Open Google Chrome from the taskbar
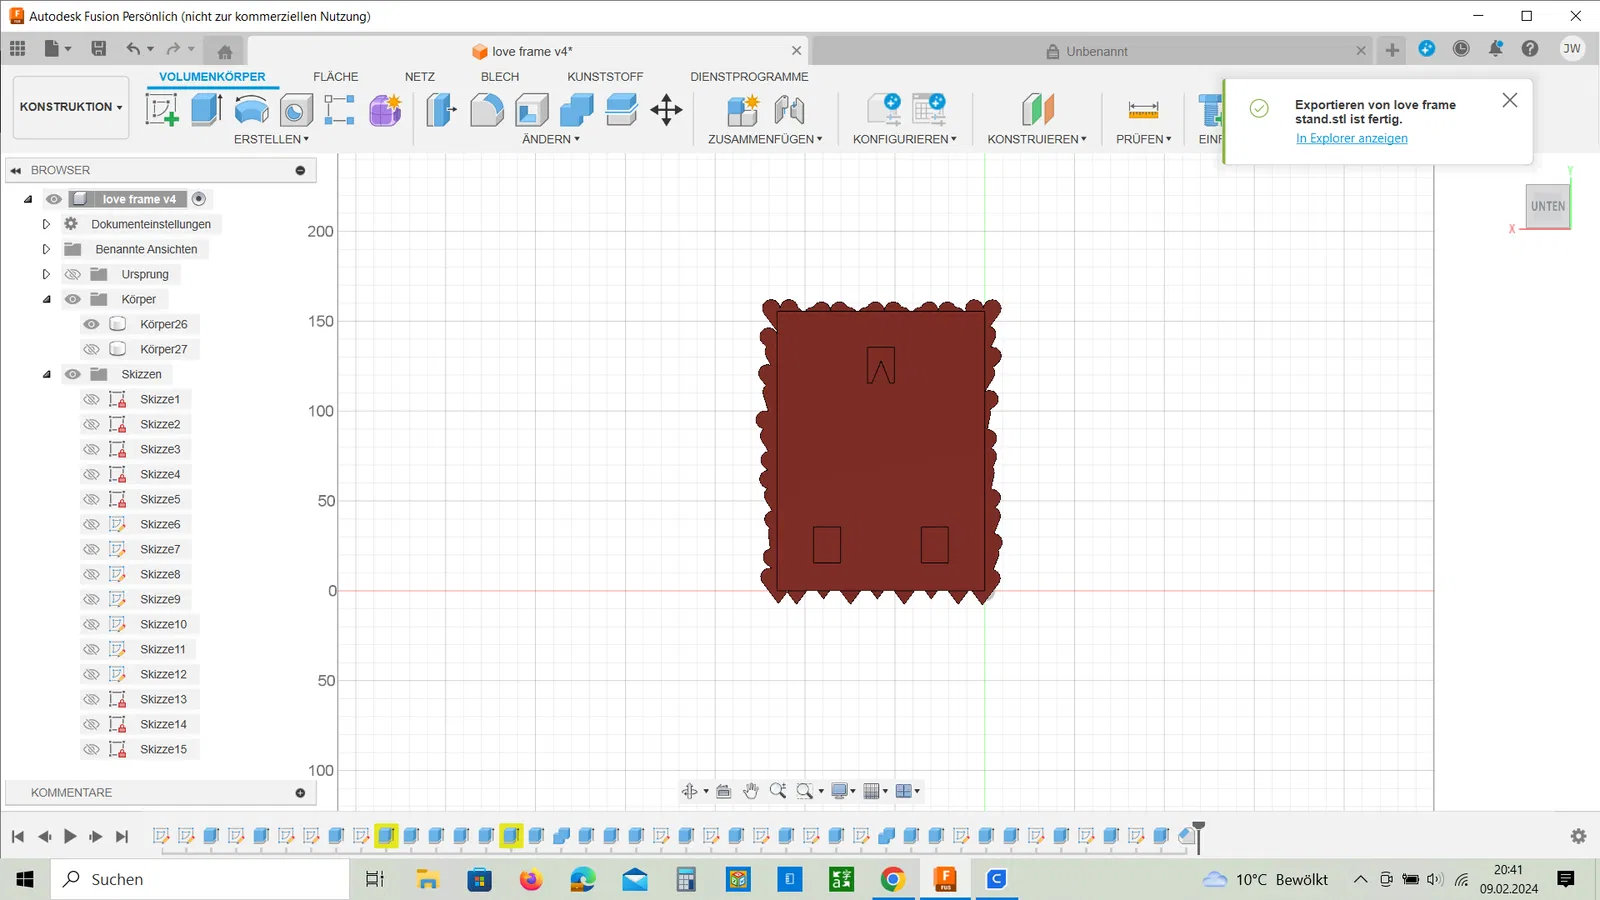This screenshot has height=900, width=1600. pyautogui.click(x=893, y=879)
